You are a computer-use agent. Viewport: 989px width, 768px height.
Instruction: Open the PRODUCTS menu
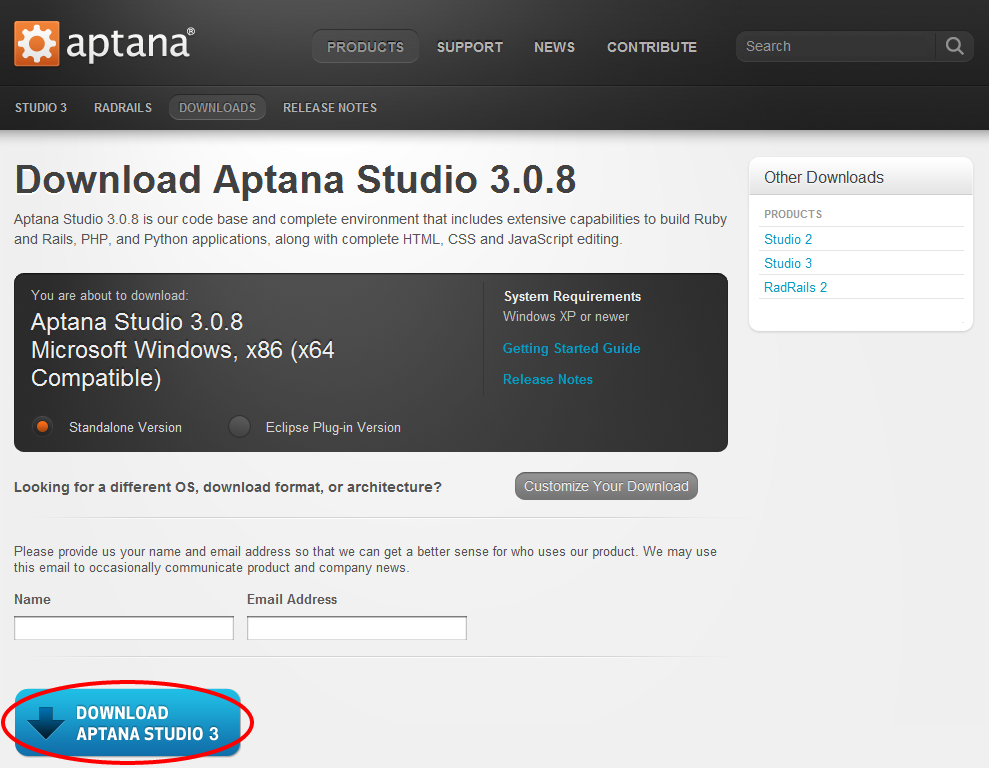pos(365,46)
